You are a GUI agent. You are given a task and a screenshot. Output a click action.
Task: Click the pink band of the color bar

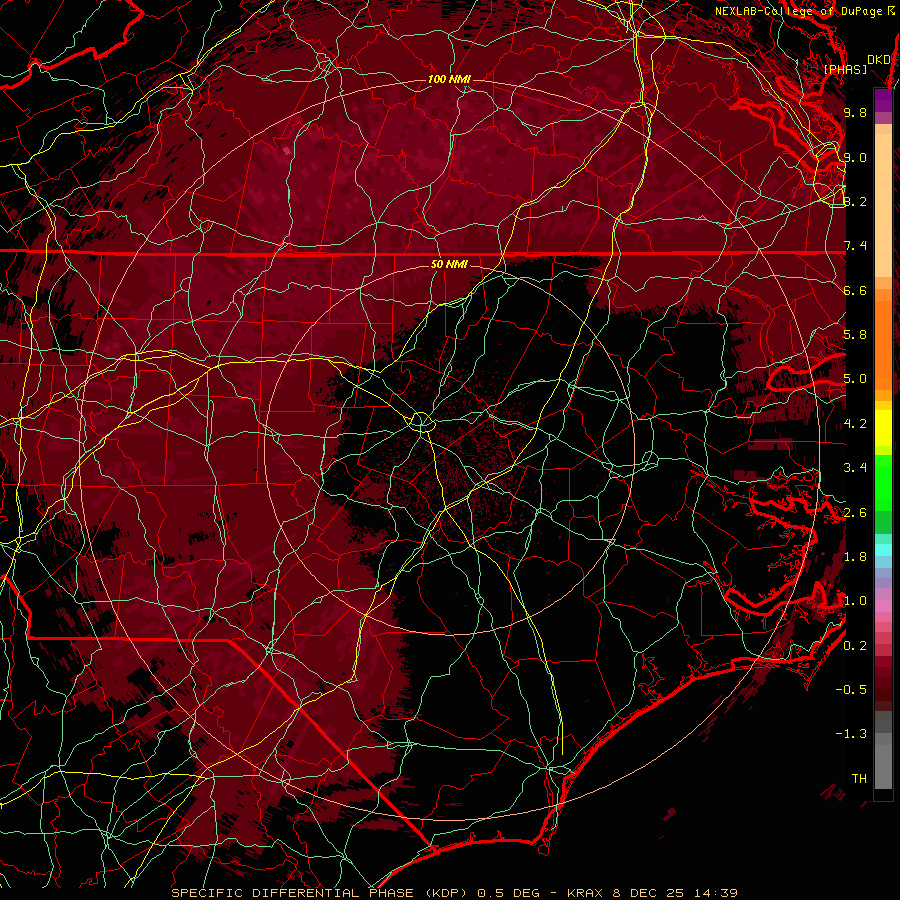coord(883,606)
